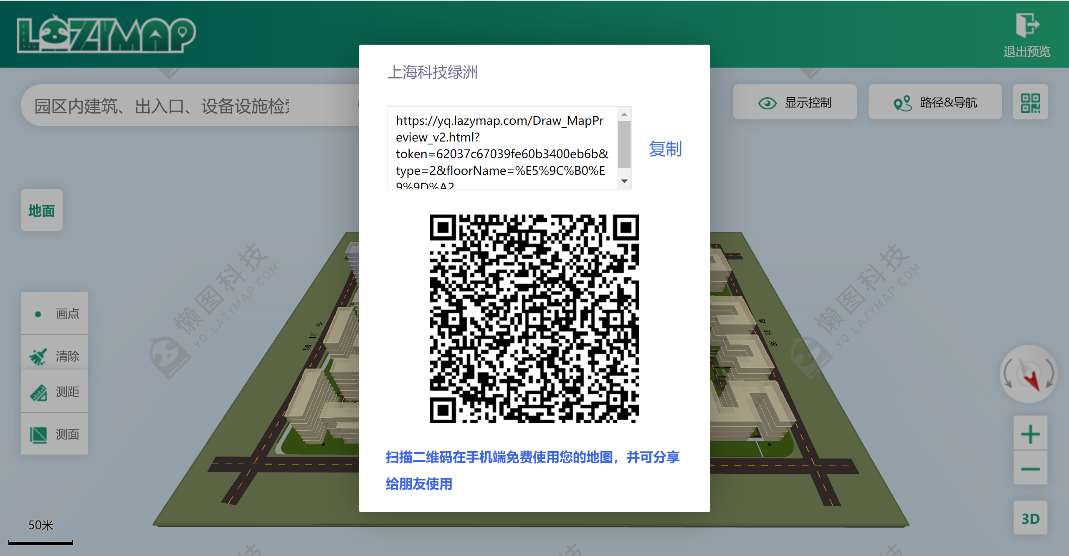
Task: Zoom out with the minus button
Action: tap(1030, 469)
